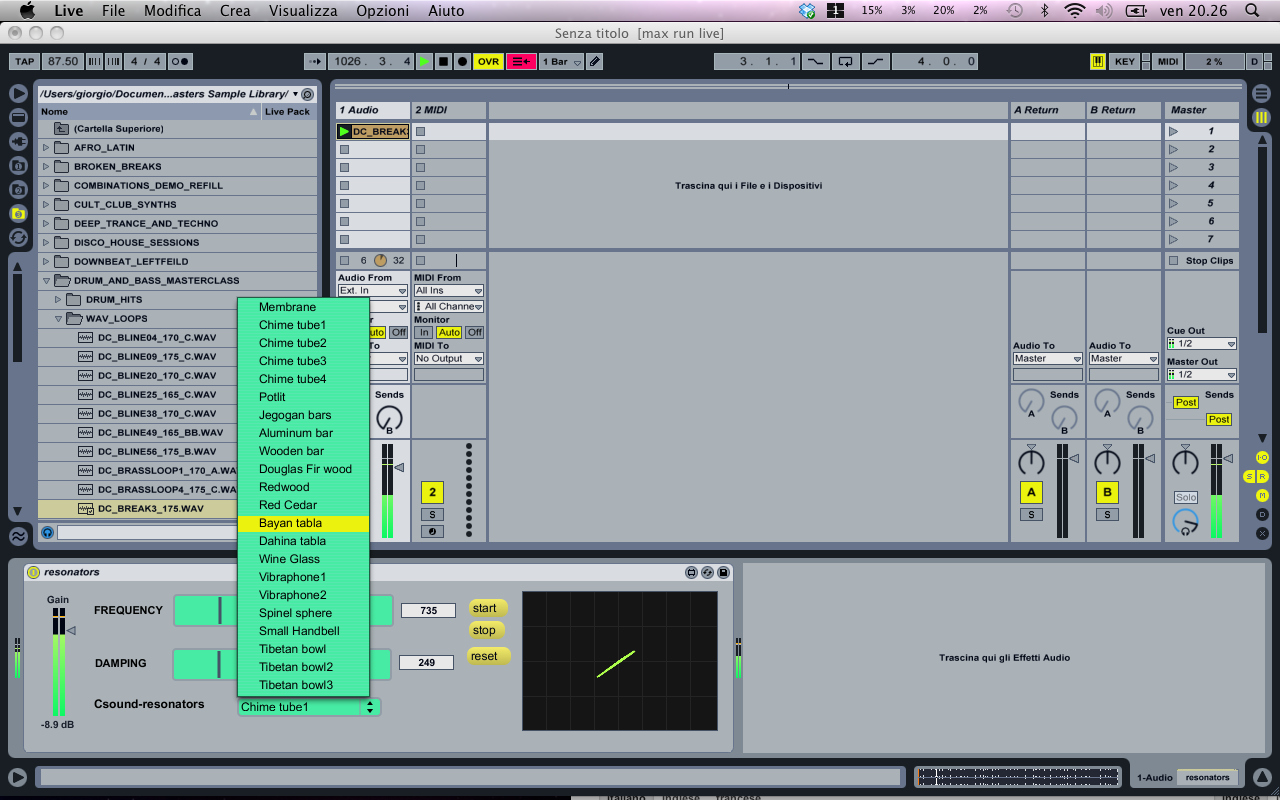The image size is (1280, 800).
Task: Open the Modifica menu
Action: [x=172, y=10]
